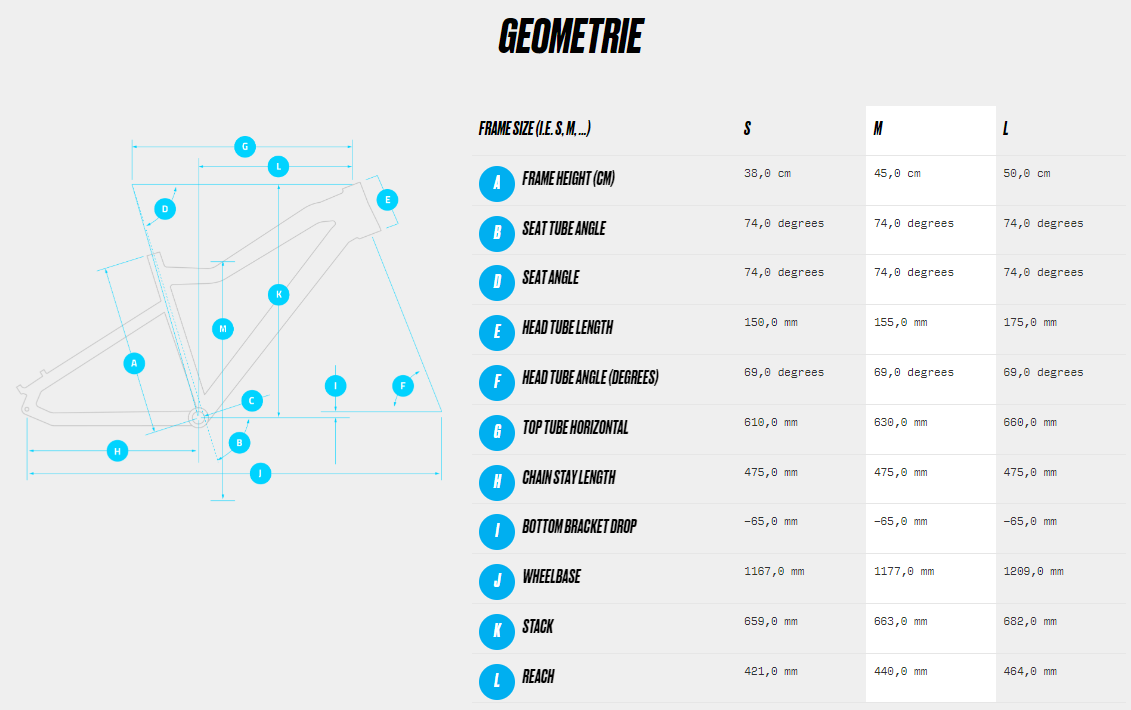This screenshot has width=1131, height=710.
Task: Click the 440,0 mm reach value for size M
Action: 900,671
